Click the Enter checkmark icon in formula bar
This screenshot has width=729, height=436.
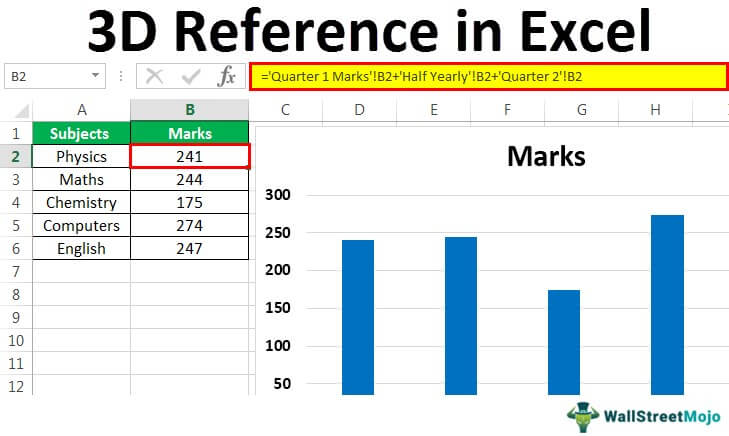191,77
